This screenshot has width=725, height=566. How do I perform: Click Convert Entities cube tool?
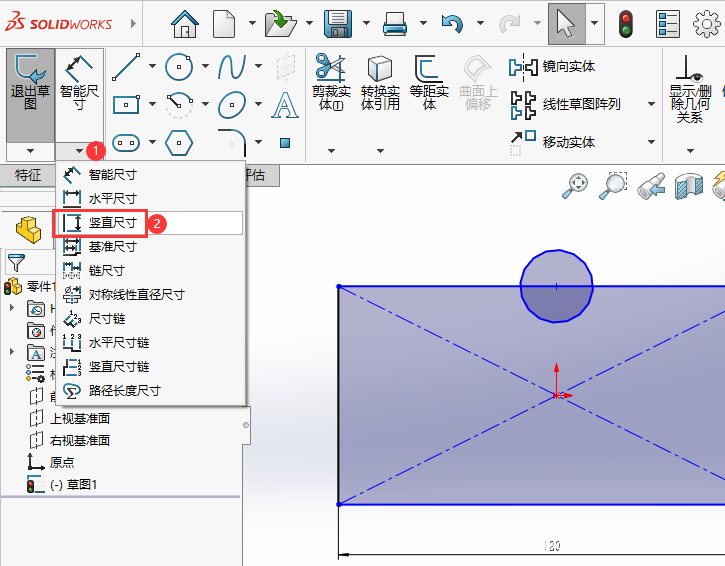pos(380,82)
